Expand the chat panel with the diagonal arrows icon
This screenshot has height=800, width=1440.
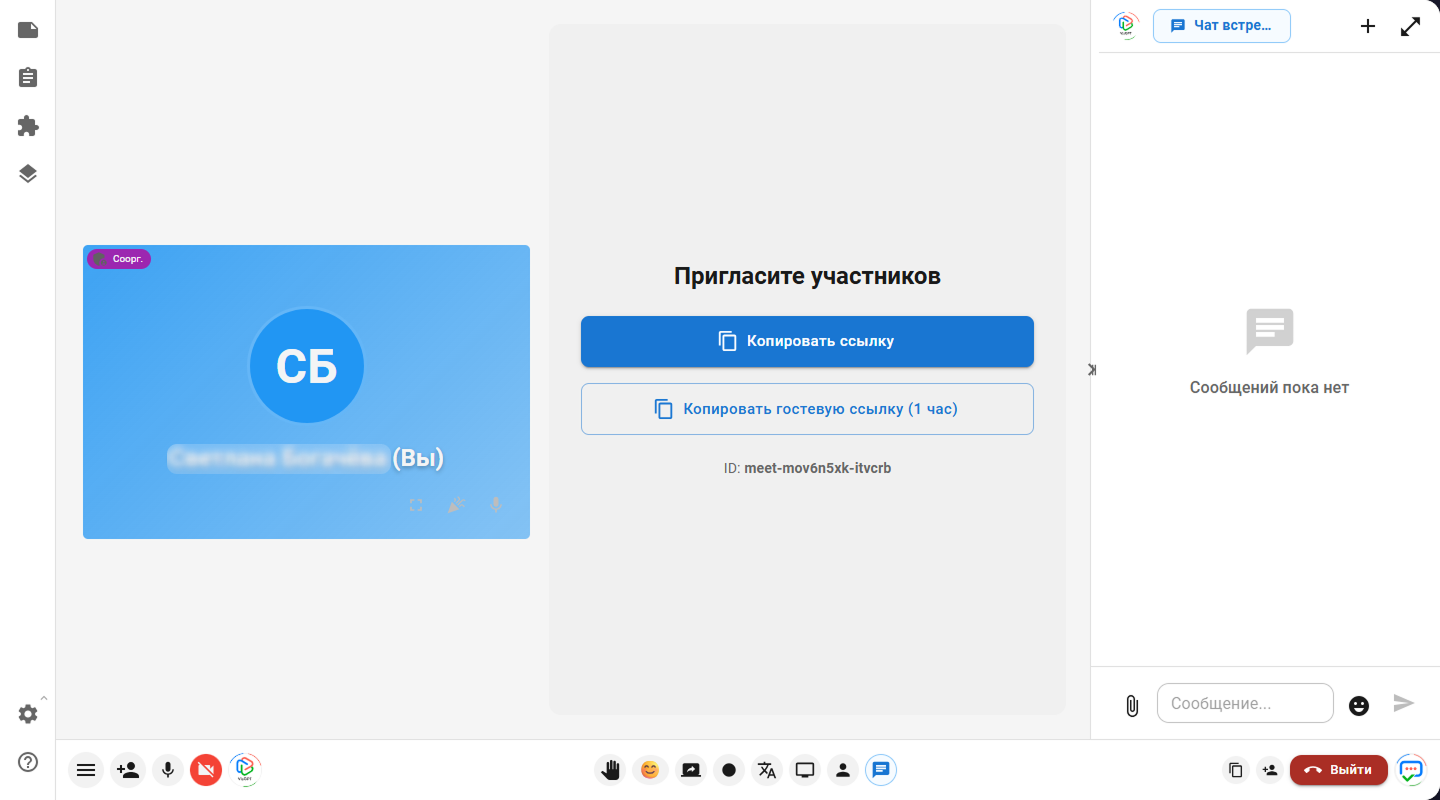click(x=1411, y=26)
